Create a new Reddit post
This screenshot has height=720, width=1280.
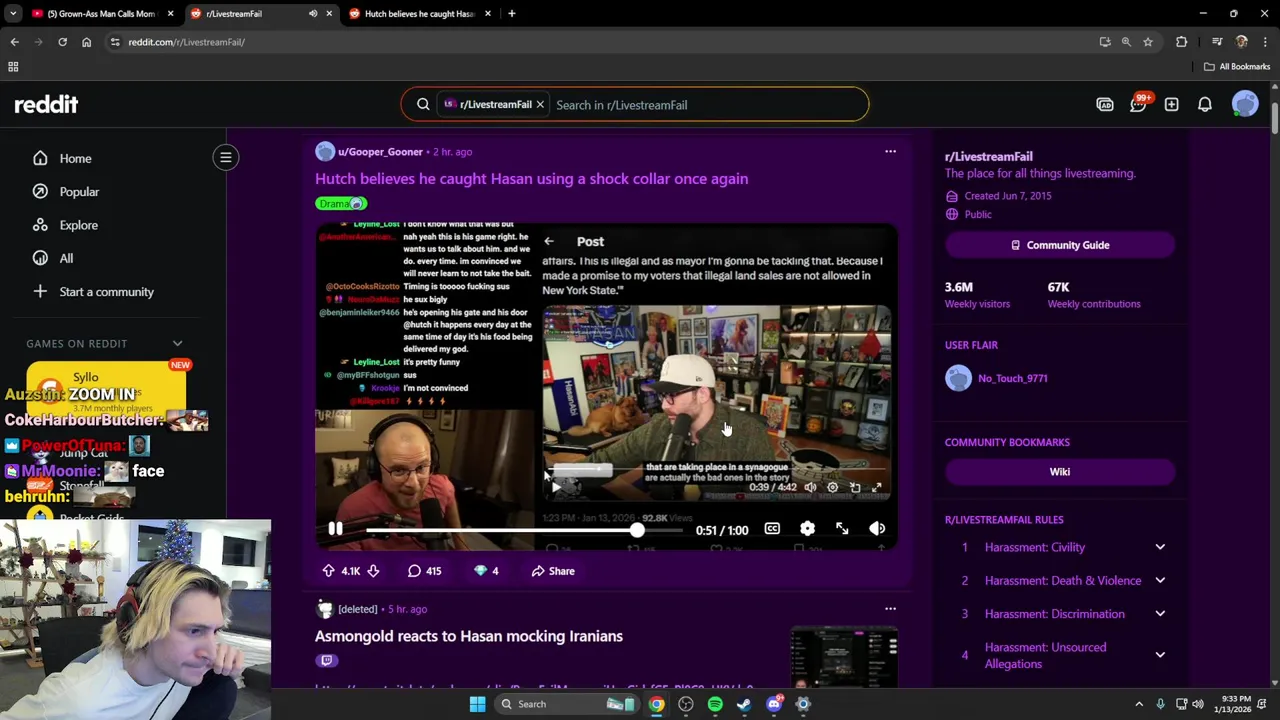tap(1171, 104)
